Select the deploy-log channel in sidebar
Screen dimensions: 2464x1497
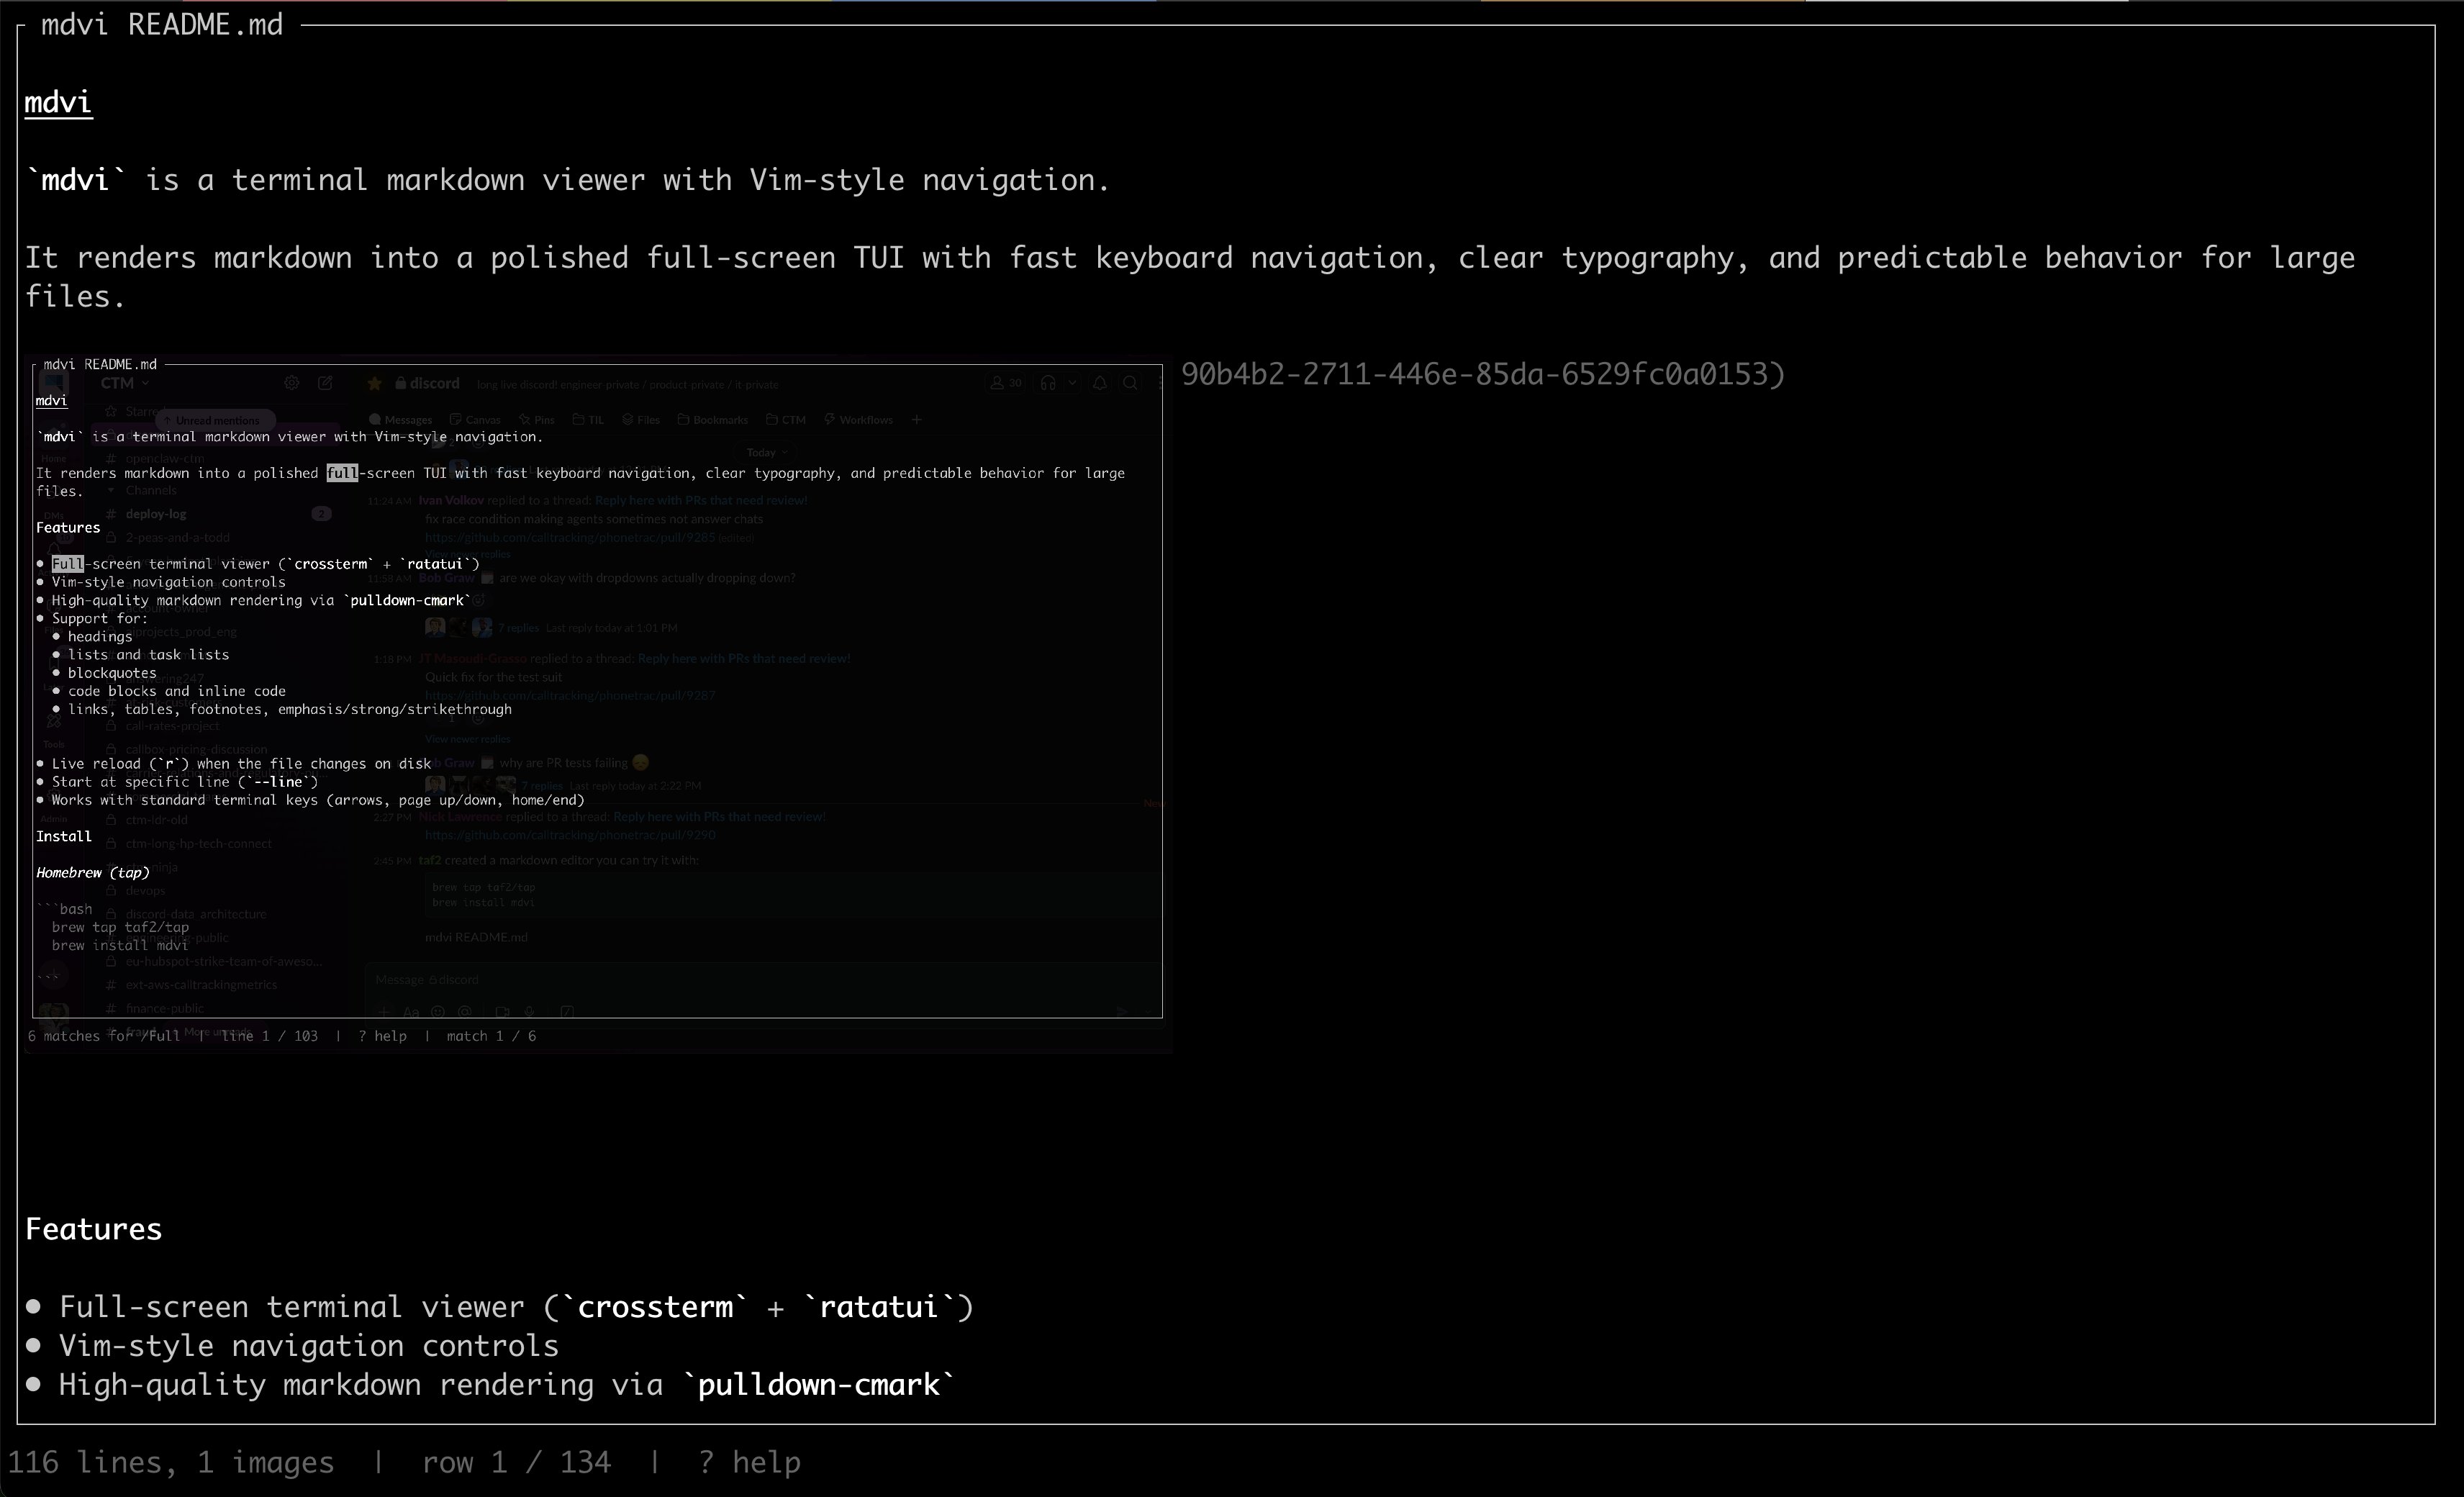coord(156,514)
